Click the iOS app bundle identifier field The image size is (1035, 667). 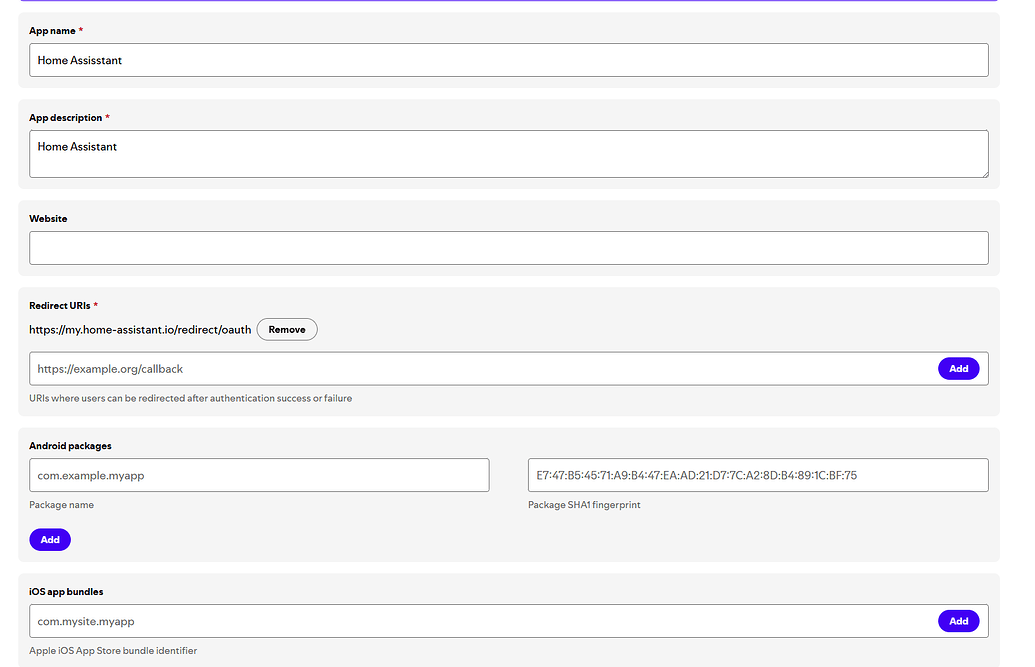tap(480, 620)
